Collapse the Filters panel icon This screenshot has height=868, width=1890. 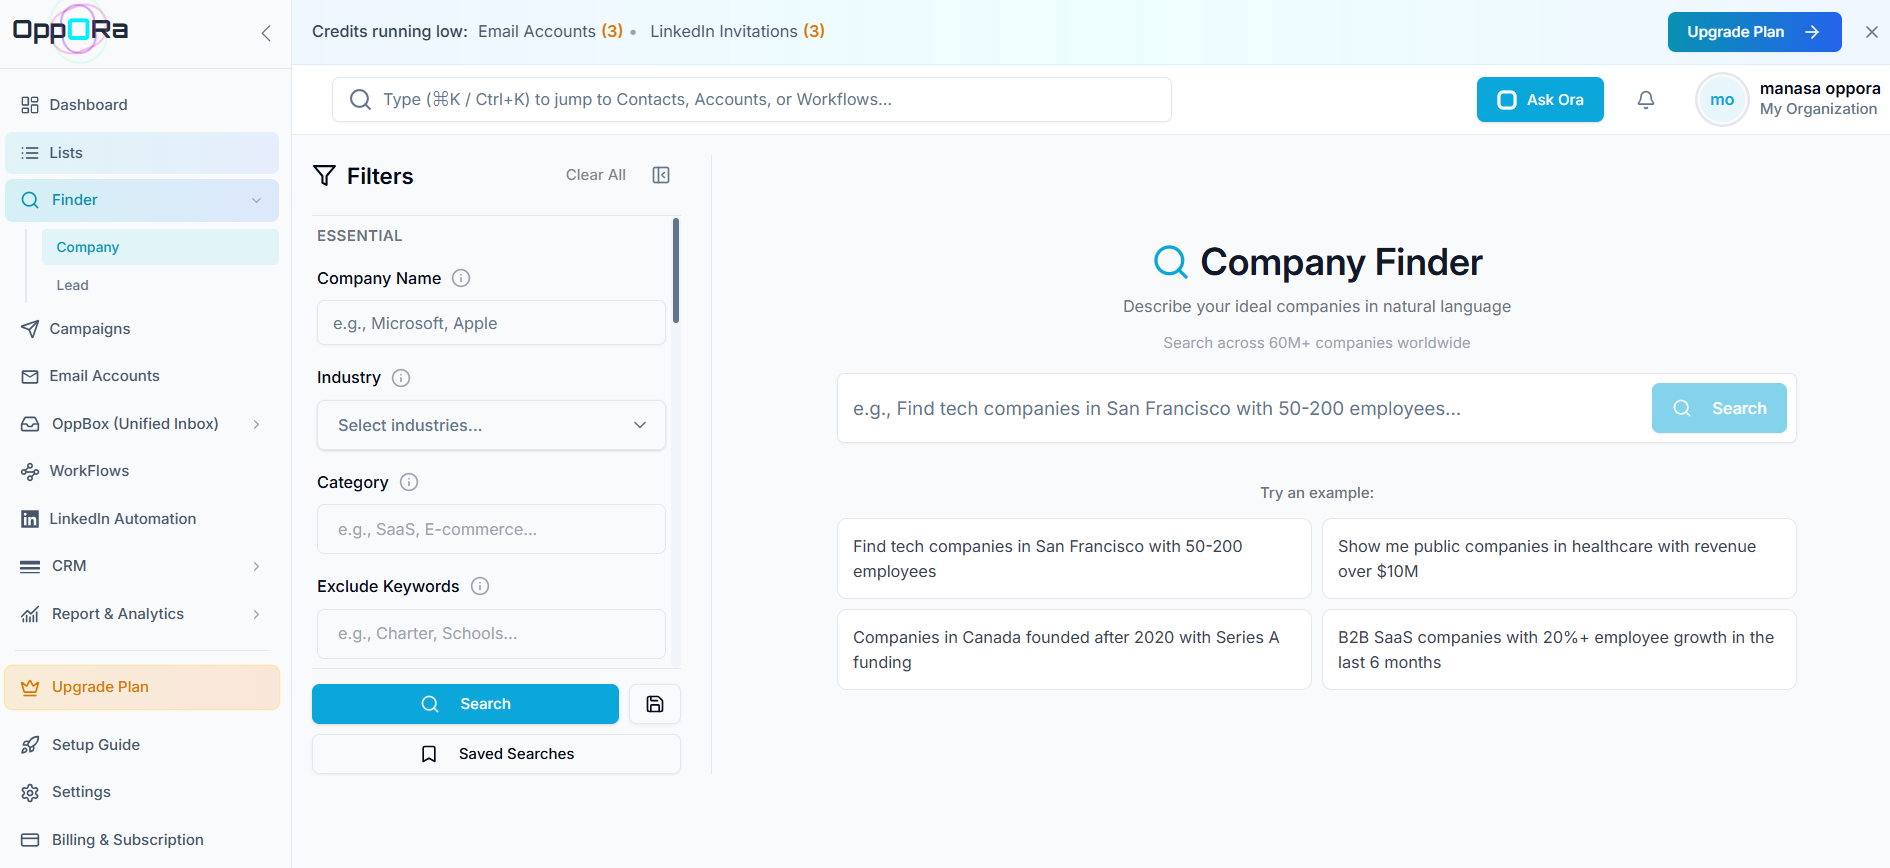pos(661,175)
